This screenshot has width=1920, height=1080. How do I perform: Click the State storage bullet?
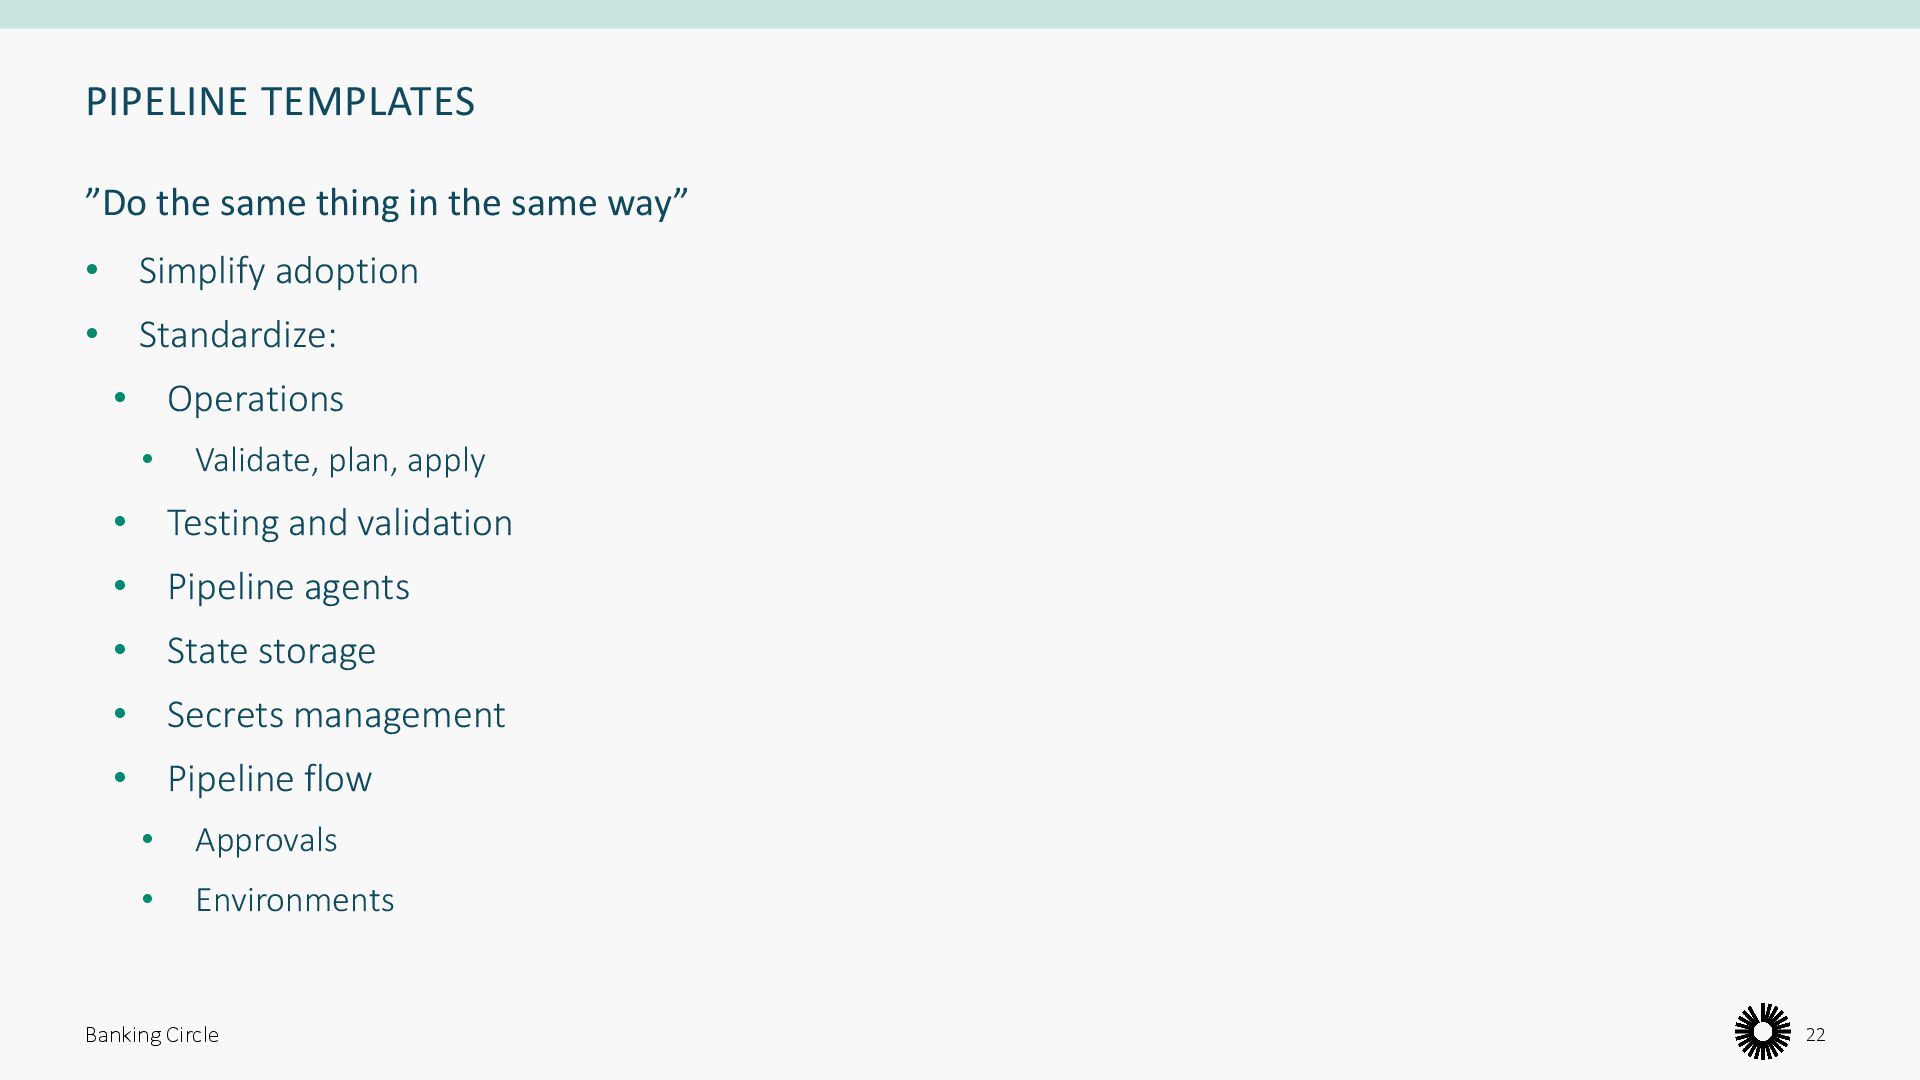(x=271, y=651)
